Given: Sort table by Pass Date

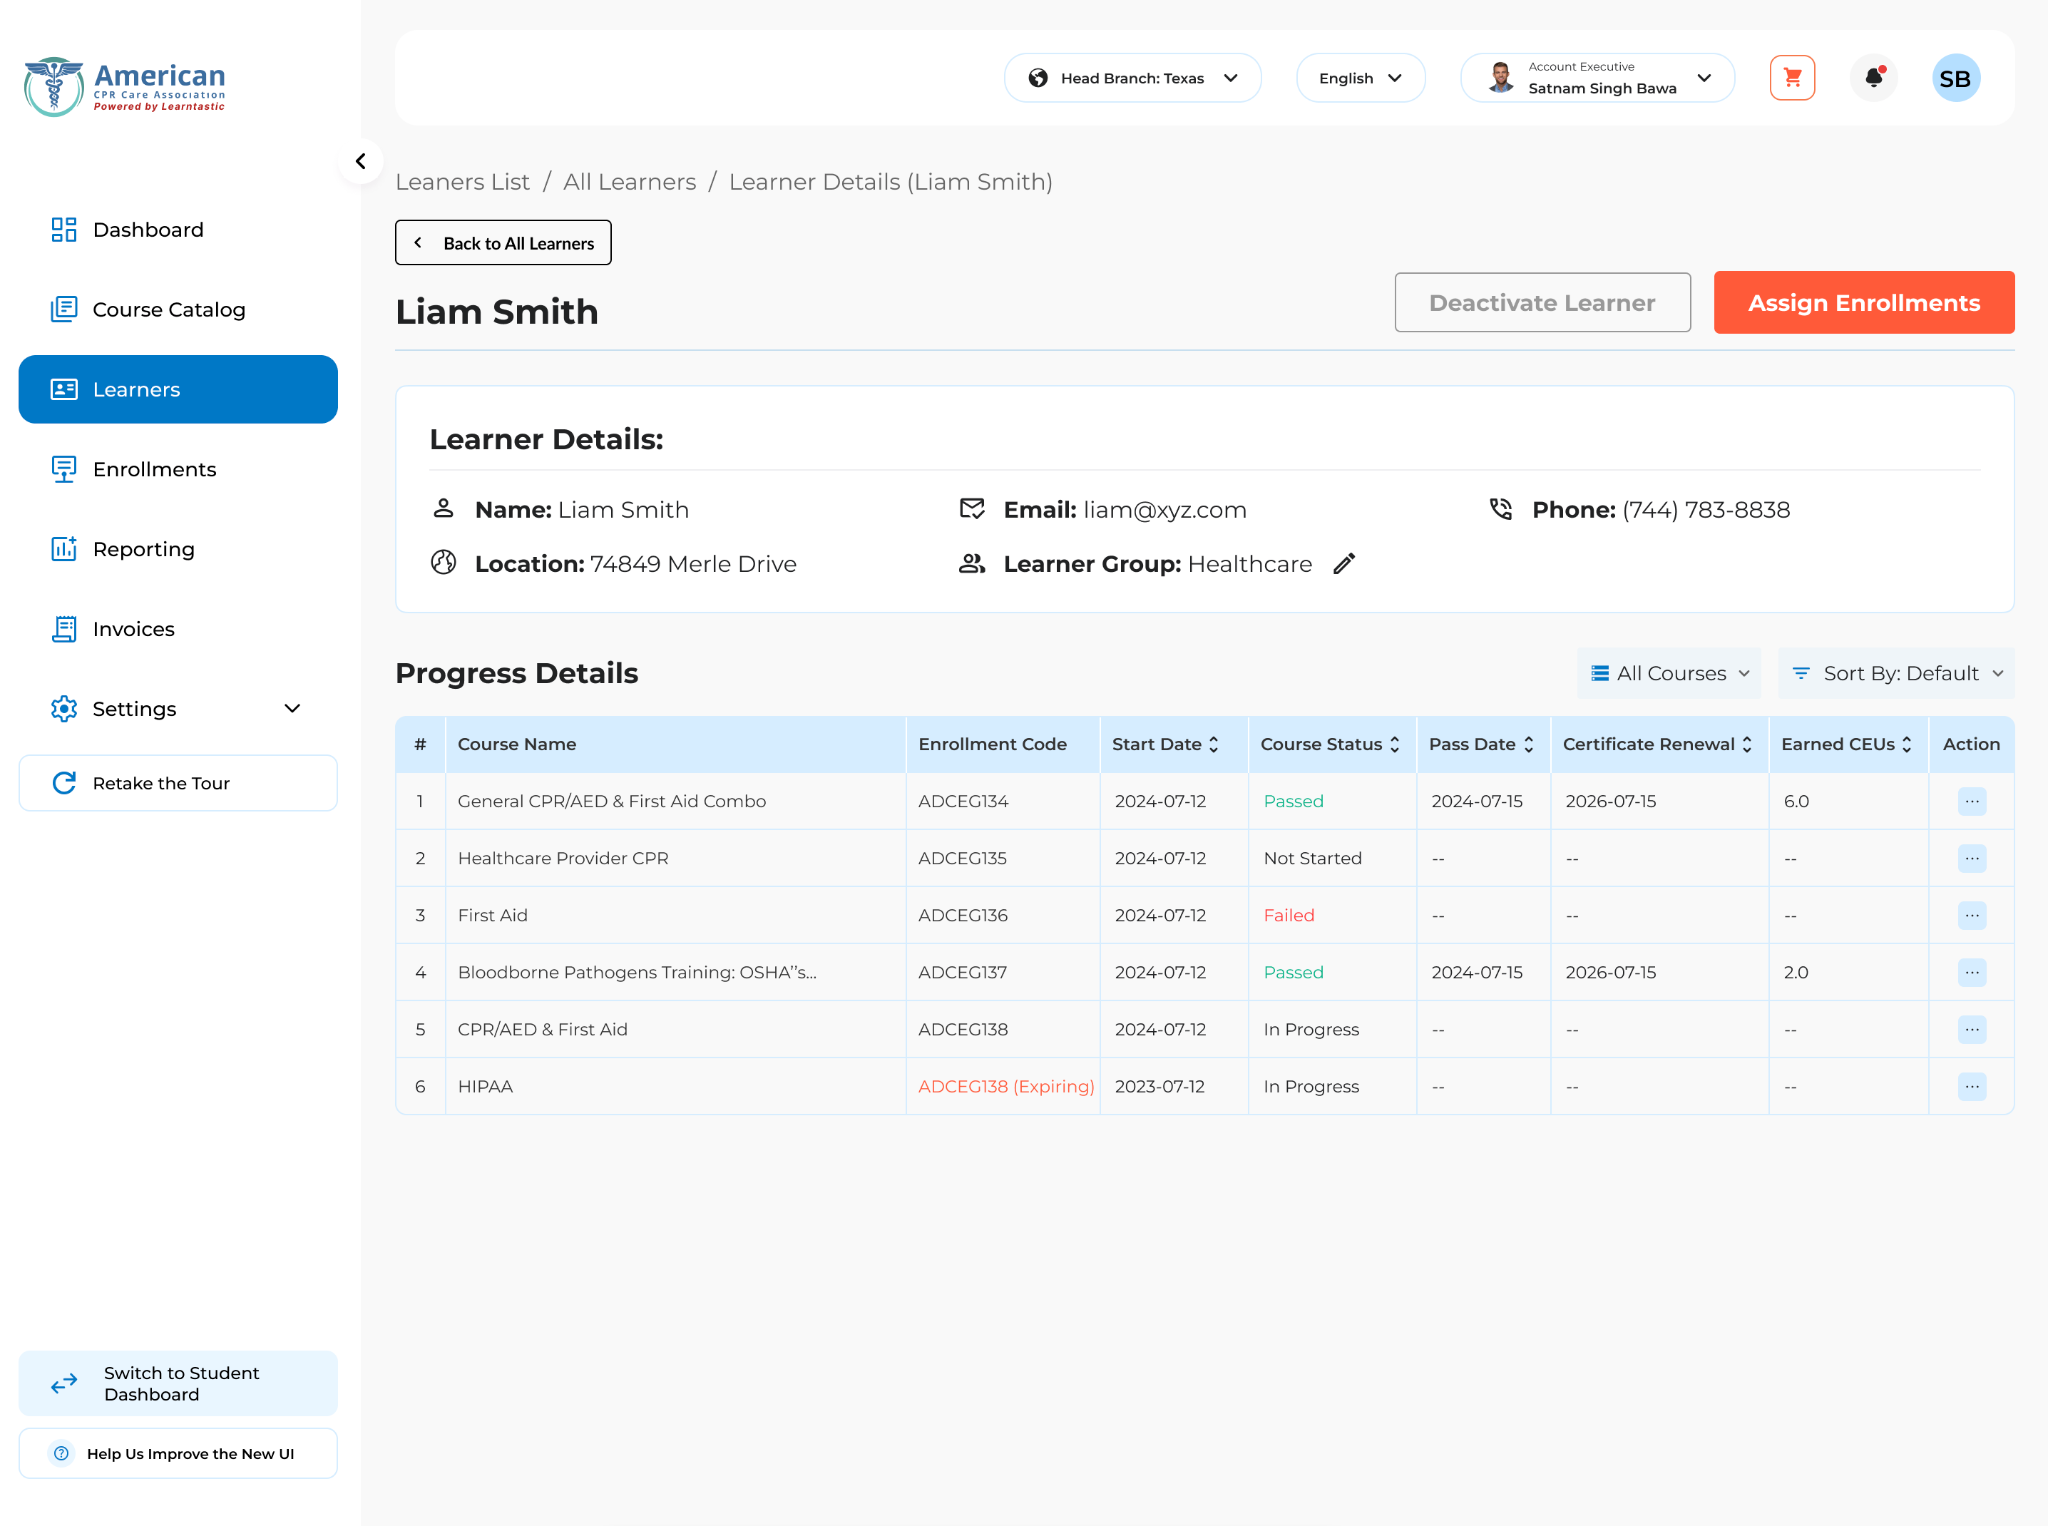Looking at the screenshot, I should point(1528,744).
